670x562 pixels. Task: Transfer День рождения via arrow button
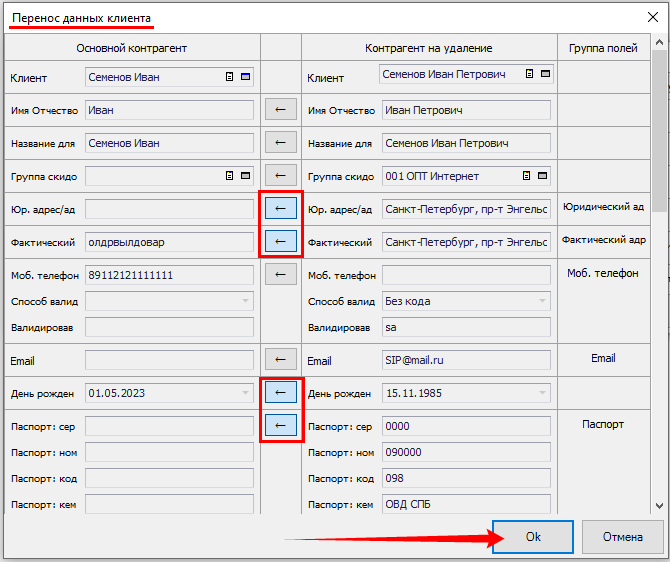click(x=280, y=393)
